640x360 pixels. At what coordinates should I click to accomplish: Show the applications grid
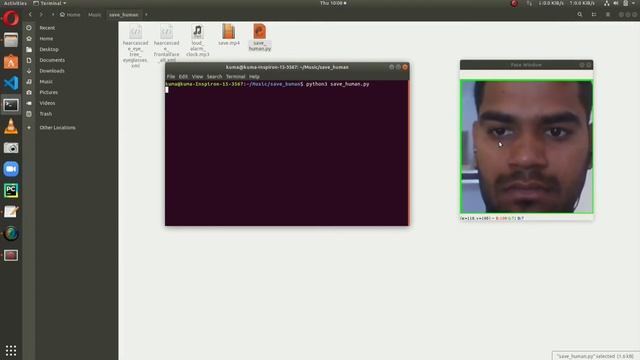coord(11,350)
